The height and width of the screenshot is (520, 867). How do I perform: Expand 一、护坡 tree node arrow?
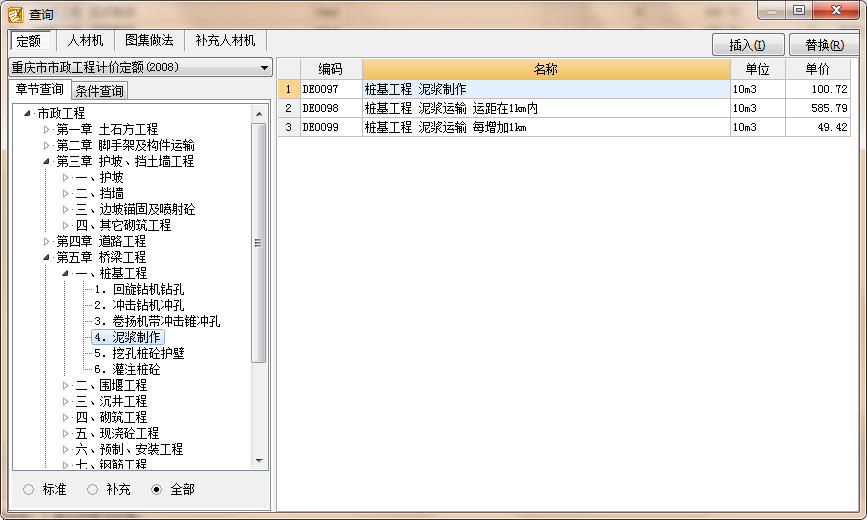click(65, 178)
